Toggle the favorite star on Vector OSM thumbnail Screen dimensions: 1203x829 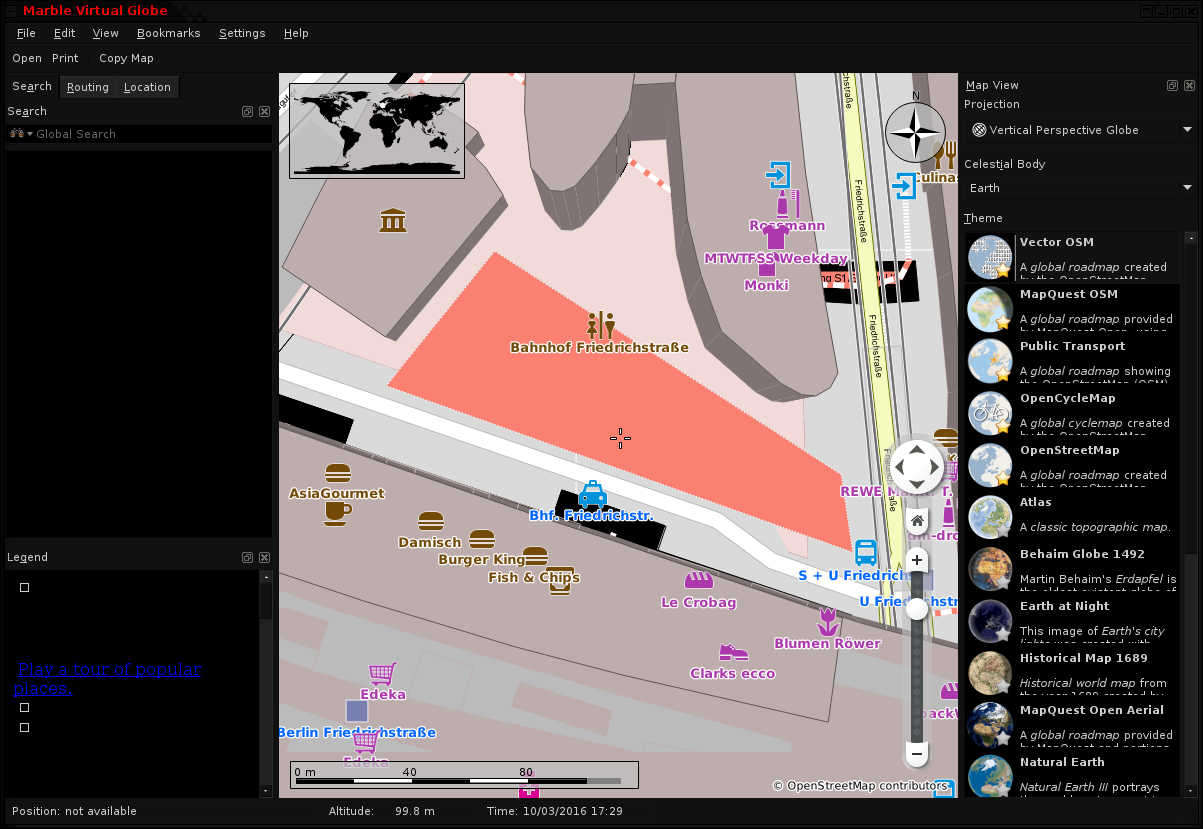click(x=1002, y=270)
